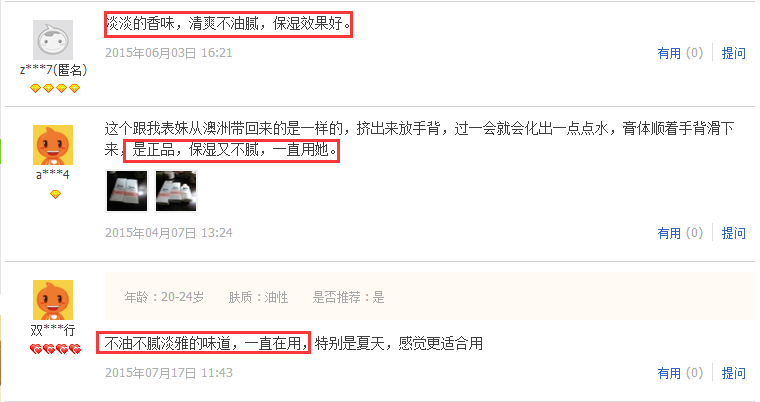Click 提问 on the 07月17日 review
The width and height of the screenshot is (760, 402).
733,373
